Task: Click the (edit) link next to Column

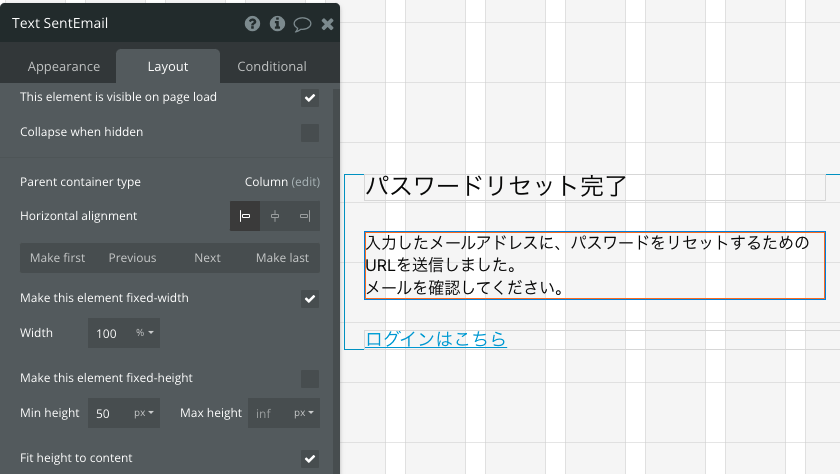Action: tap(305, 182)
